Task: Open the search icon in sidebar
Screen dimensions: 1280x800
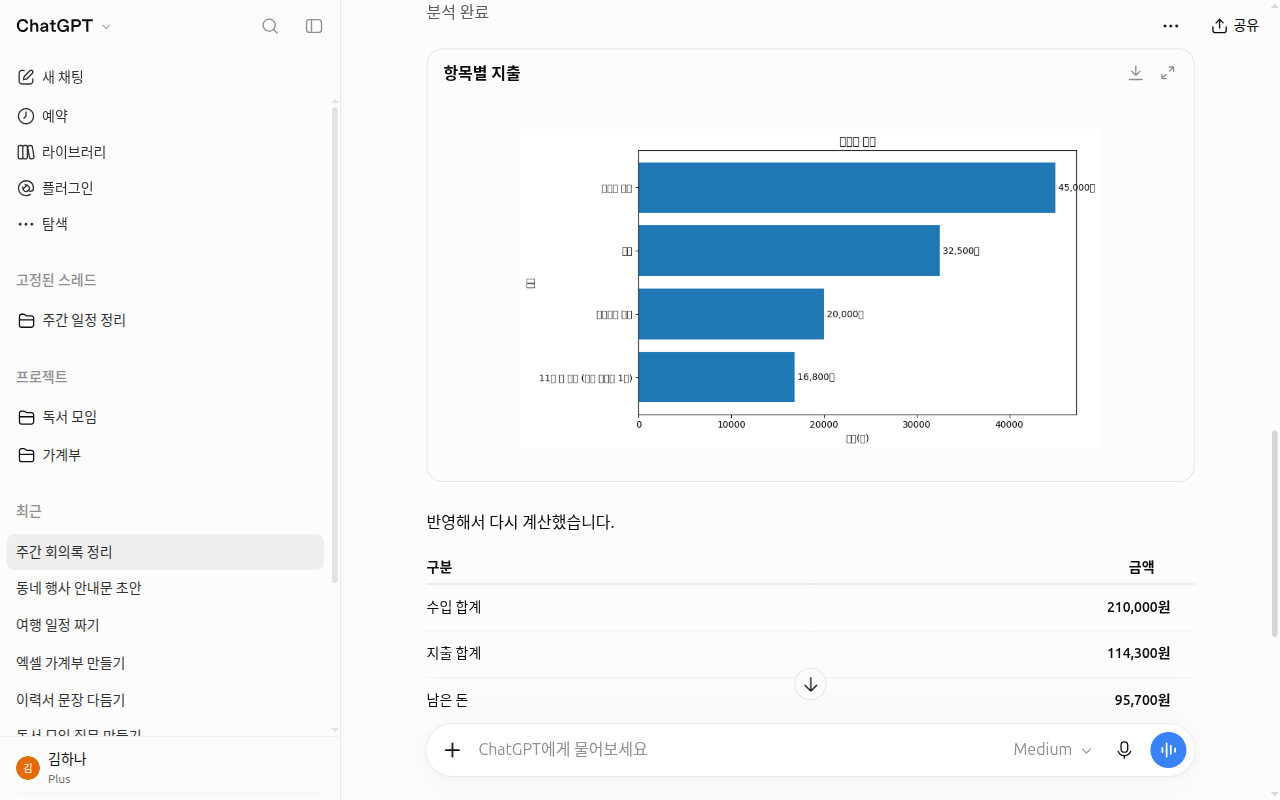Action: pos(270,26)
